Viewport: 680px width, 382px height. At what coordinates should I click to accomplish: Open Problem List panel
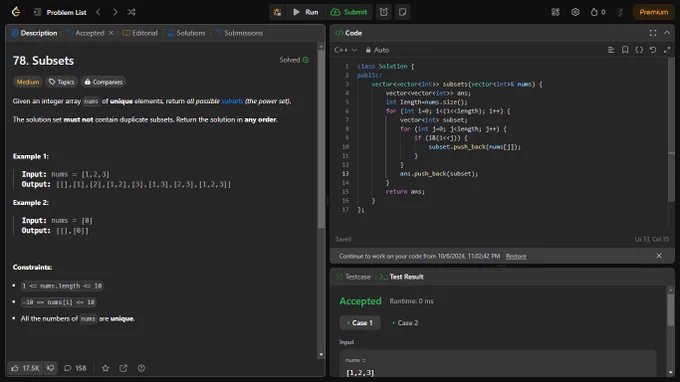[x=60, y=12]
